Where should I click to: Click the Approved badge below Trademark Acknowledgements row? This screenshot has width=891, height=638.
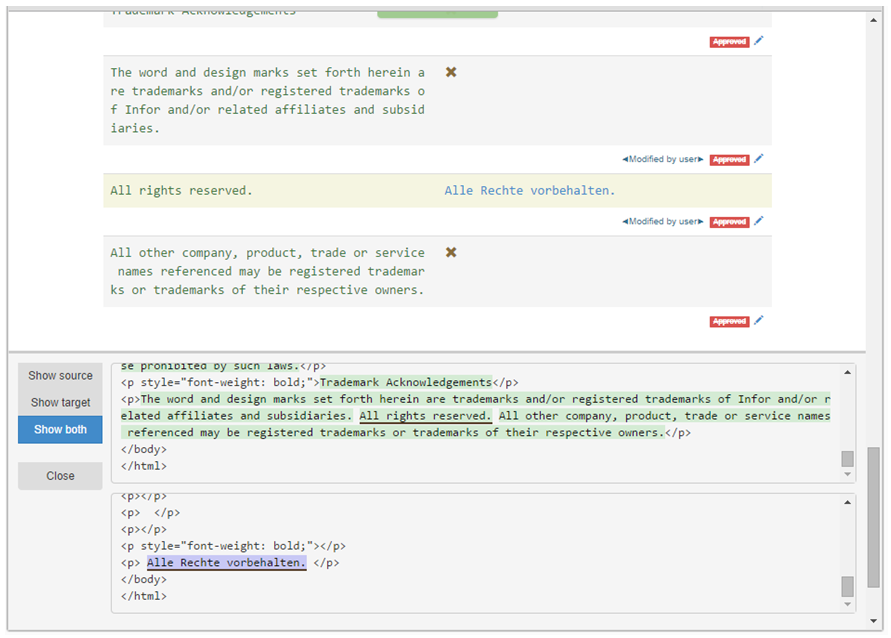pyautogui.click(x=729, y=42)
